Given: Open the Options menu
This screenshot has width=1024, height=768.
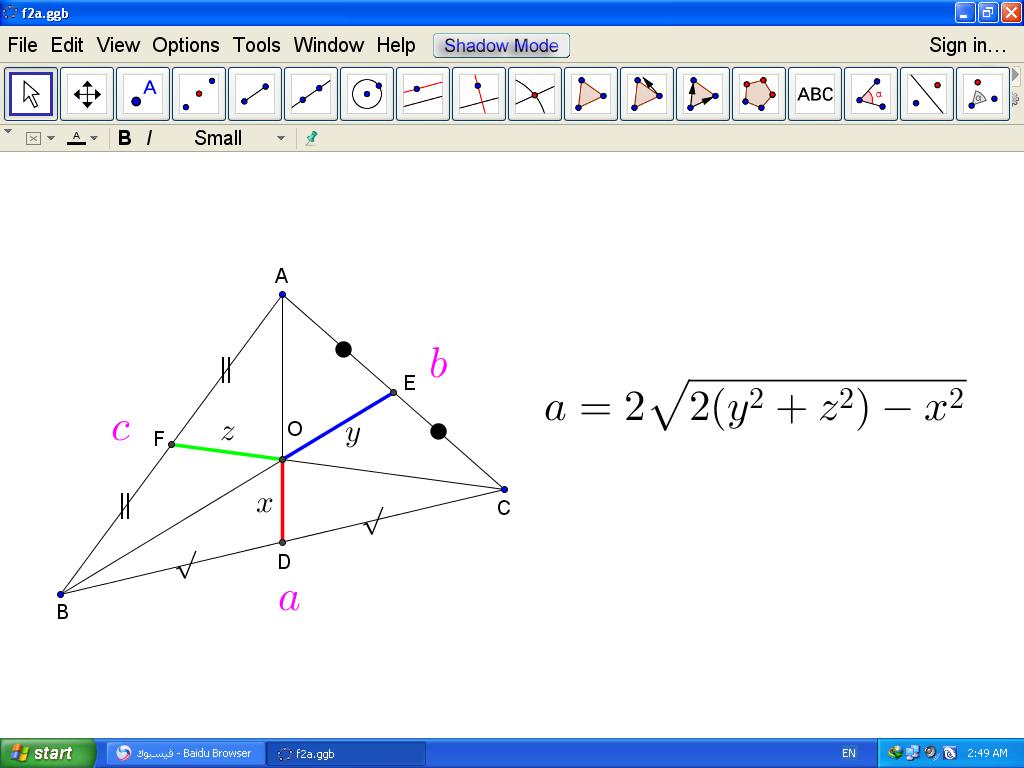Looking at the screenshot, I should 185,45.
